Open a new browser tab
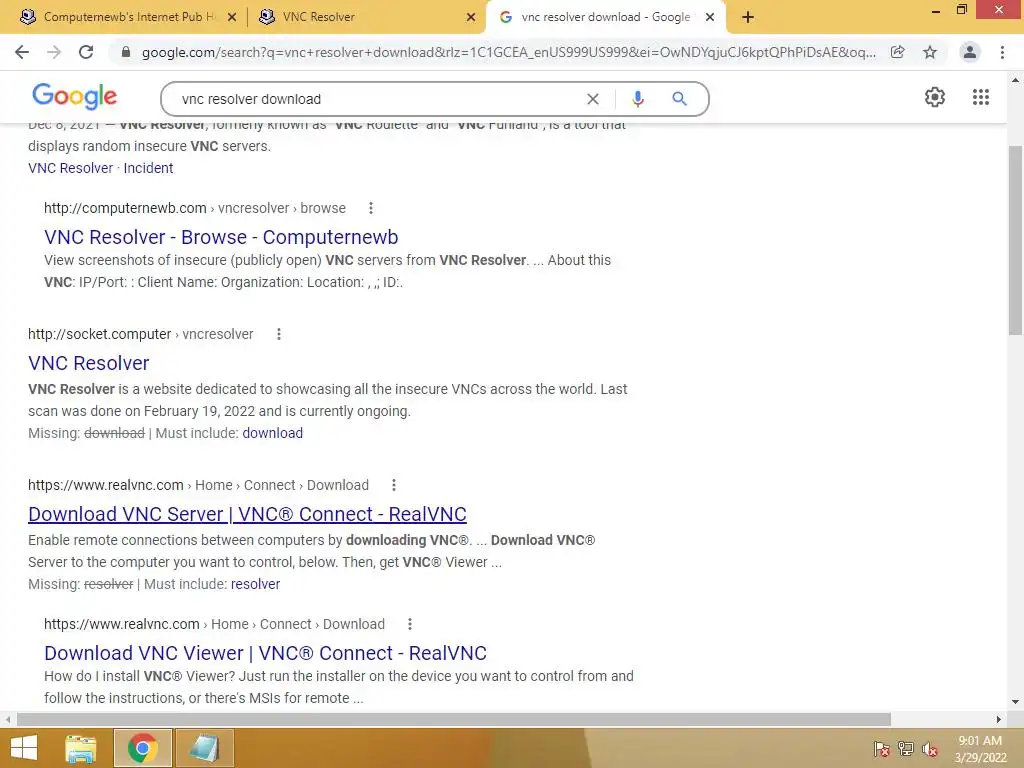Image resolution: width=1024 pixels, height=768 pixels. [748, 18]
